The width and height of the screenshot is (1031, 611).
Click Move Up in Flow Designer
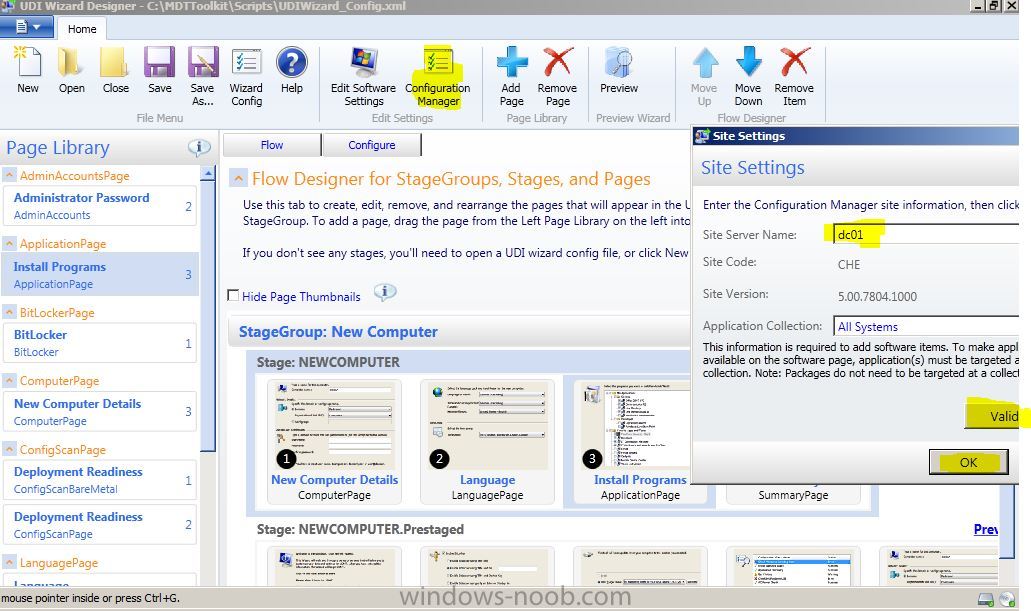704,76
